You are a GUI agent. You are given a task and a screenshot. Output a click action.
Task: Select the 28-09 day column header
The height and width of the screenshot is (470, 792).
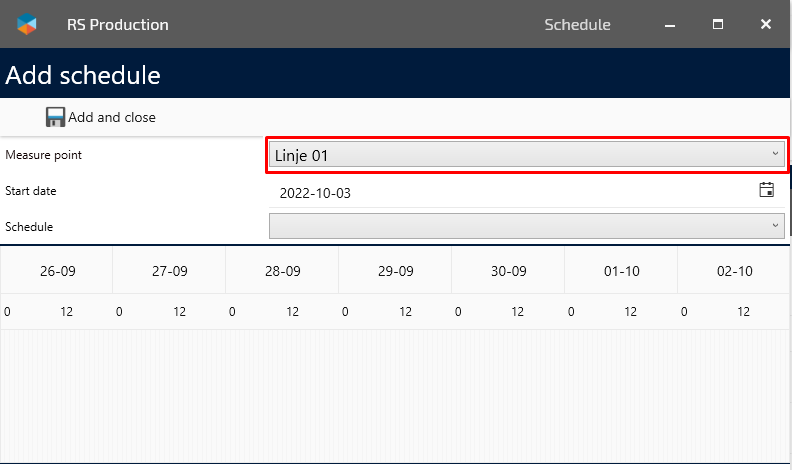(283, 271)
